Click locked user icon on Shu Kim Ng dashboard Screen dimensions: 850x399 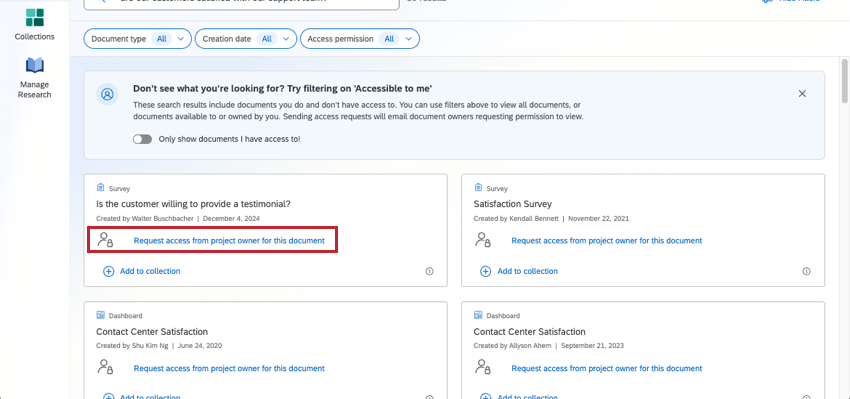coord(105,367)
